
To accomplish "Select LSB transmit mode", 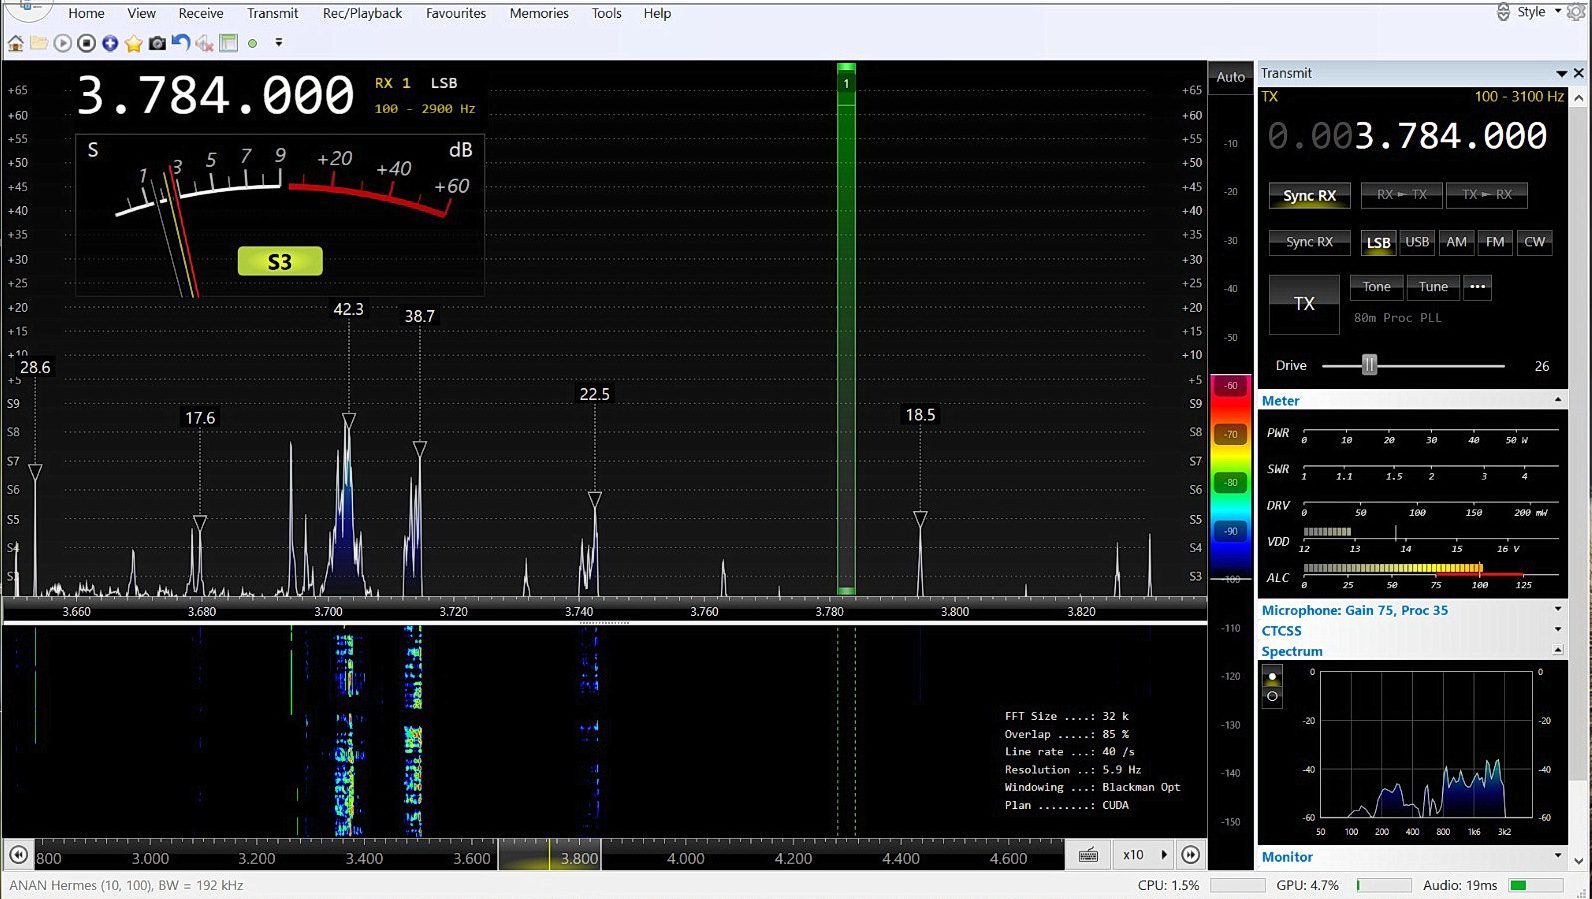I will (x=1378, y=242).
